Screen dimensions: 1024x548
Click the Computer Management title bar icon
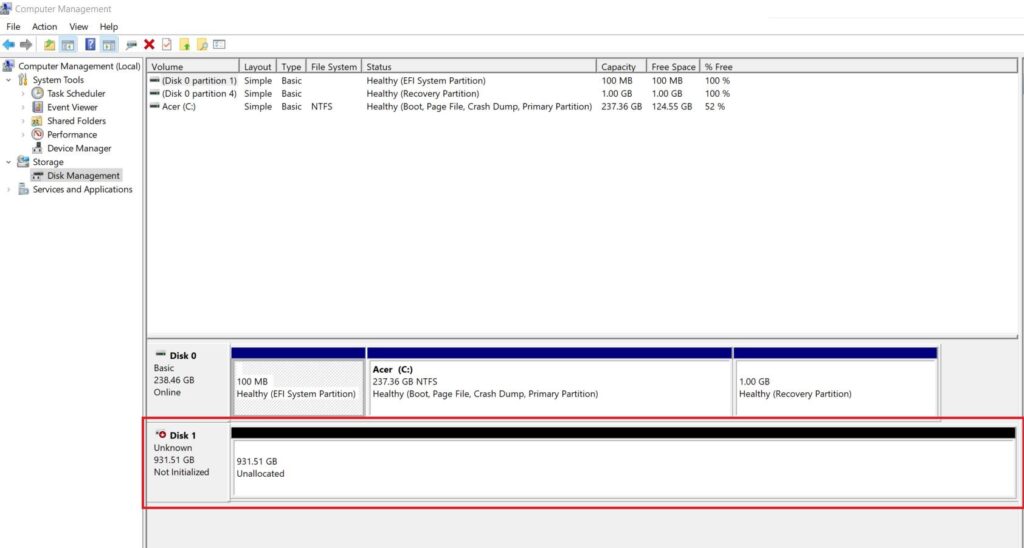click(x=7, y=8)
